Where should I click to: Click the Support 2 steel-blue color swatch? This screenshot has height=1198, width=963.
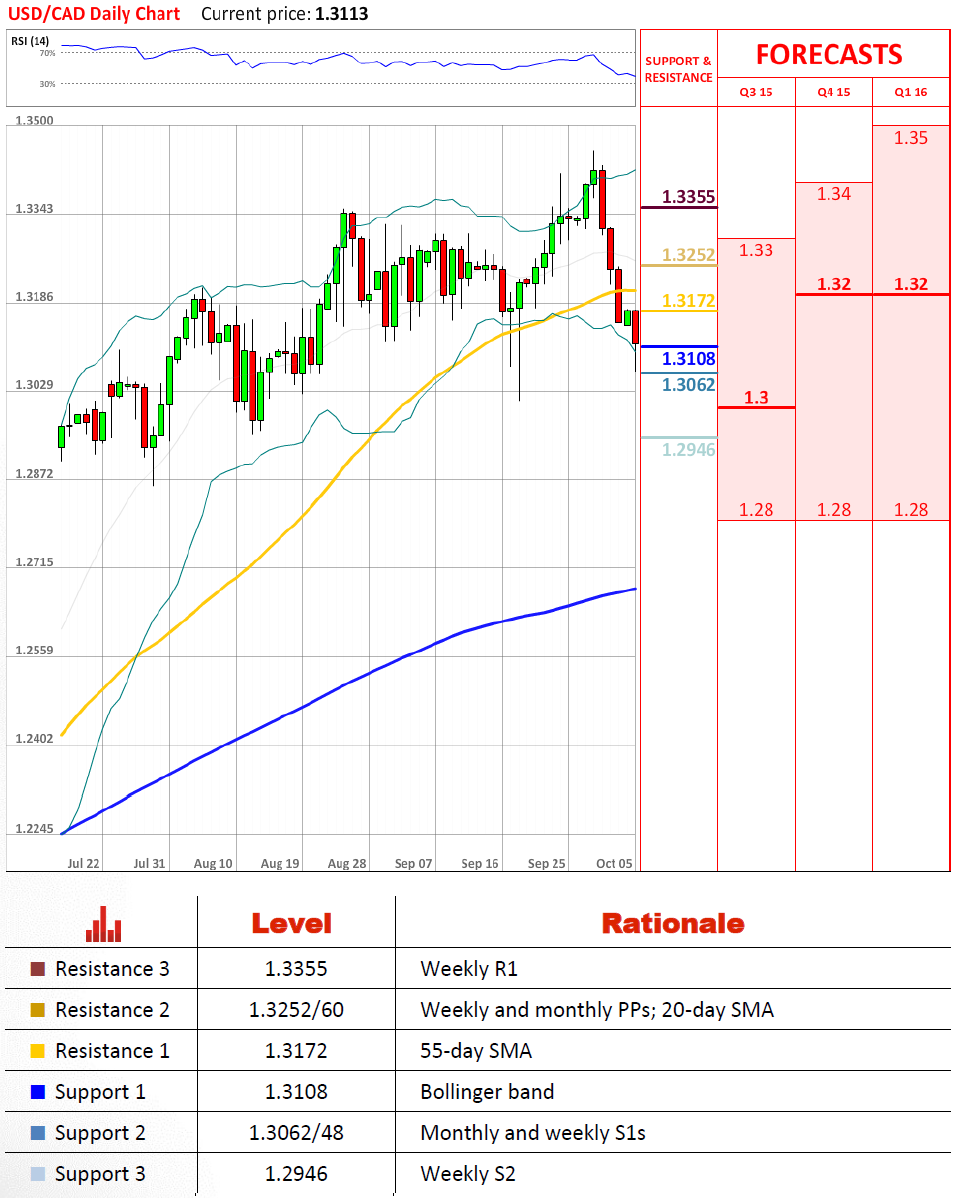click(37, 1133)
